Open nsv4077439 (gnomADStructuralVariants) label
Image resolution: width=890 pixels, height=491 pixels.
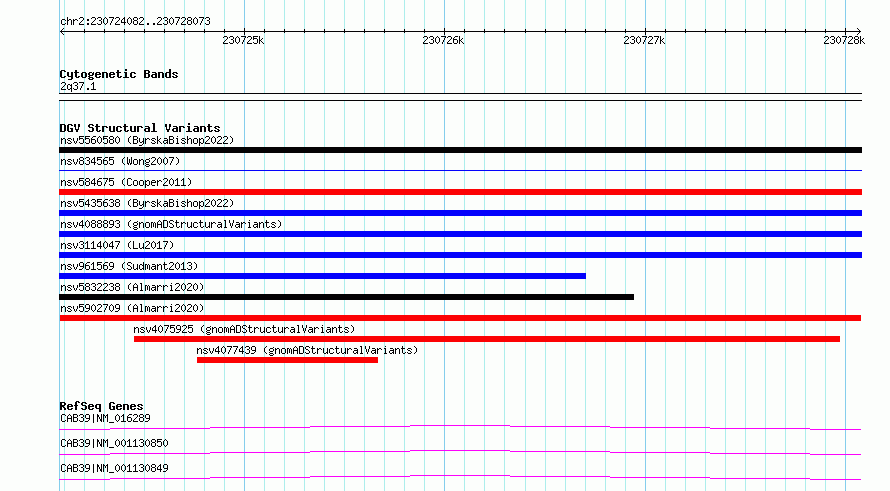point(307,350)
